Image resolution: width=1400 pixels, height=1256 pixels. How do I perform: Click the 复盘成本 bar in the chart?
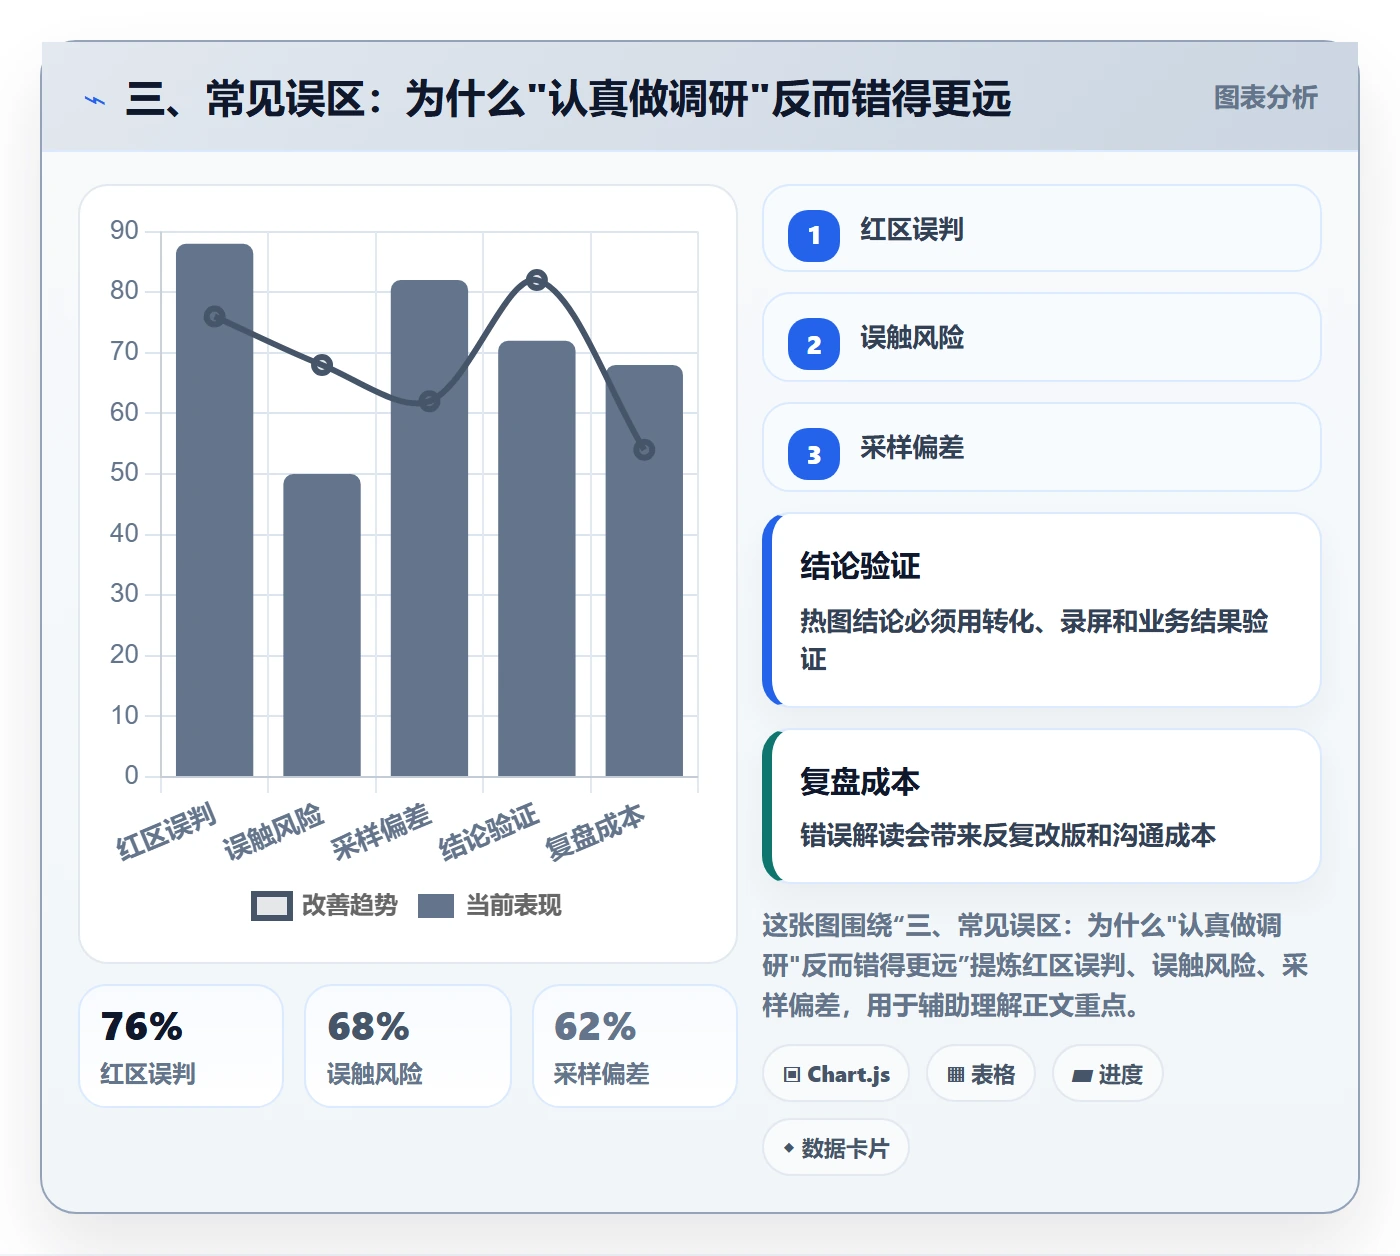click(x=644, y=571)
